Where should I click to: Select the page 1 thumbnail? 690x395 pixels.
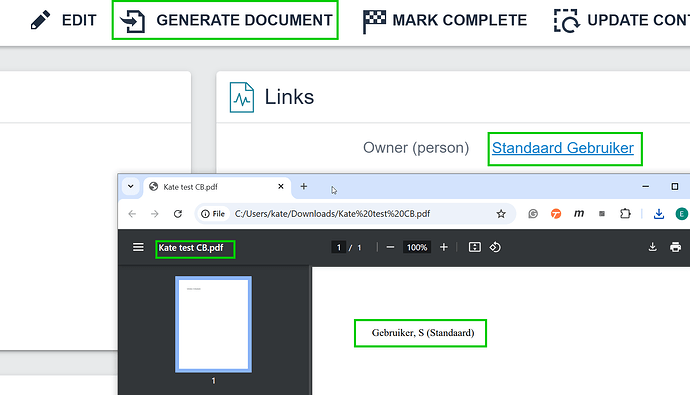pos(213,324)
